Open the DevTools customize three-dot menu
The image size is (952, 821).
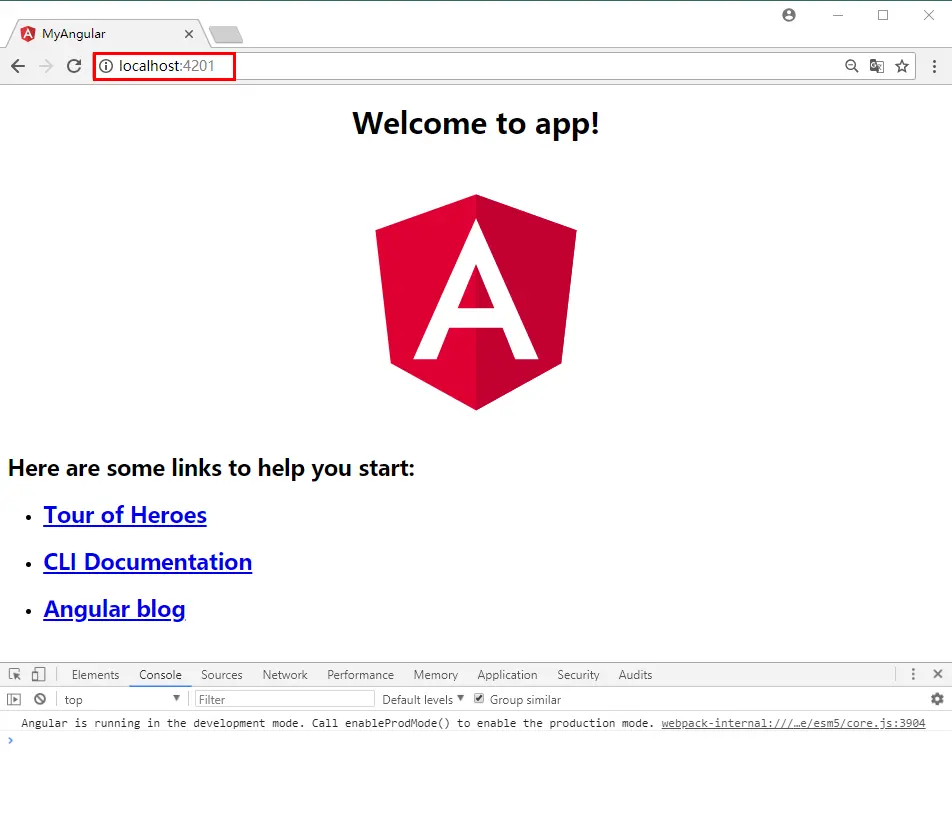point(913,674)
